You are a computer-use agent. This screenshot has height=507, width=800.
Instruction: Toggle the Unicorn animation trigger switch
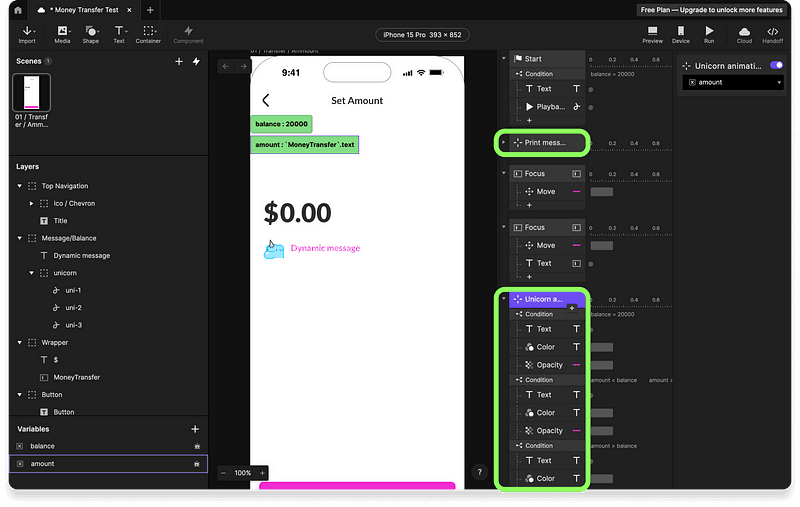point(776,65)
